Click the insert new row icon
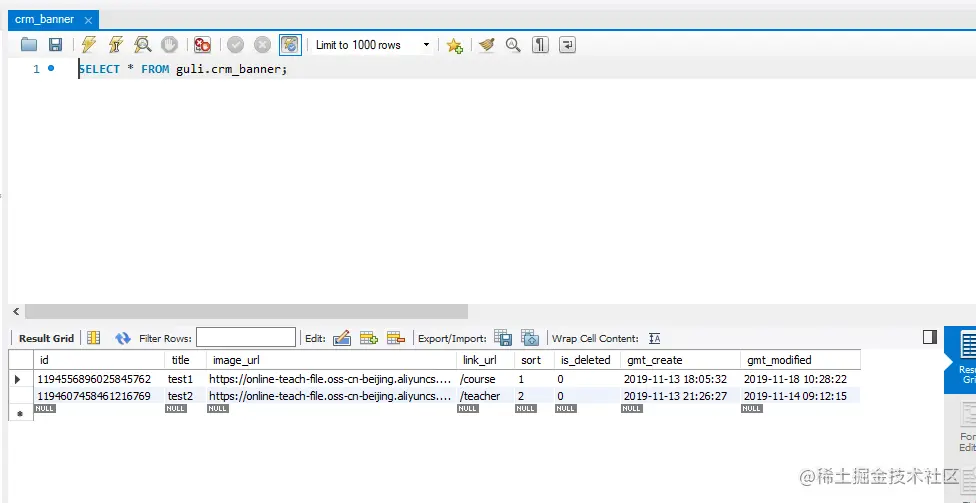976x503 pixels. pos(368,338)
